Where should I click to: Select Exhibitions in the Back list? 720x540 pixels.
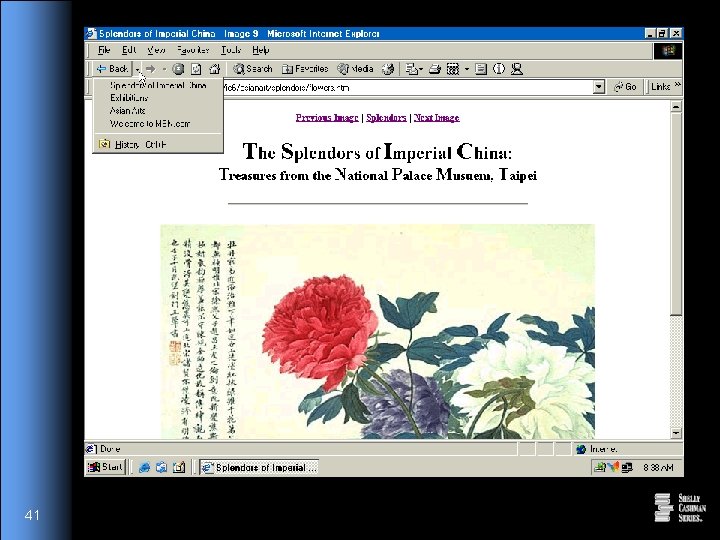[x=158, y=98]
